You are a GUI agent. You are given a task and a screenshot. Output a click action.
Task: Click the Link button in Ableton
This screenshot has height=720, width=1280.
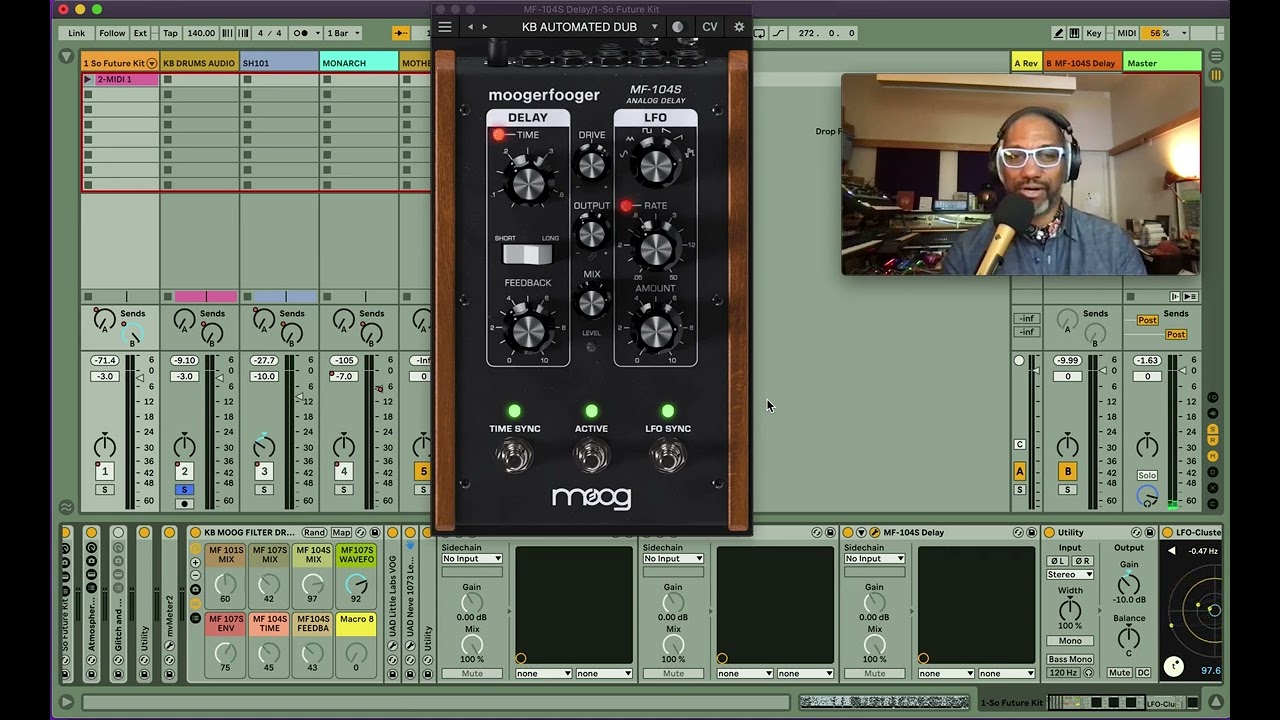[x=77, y=33]
